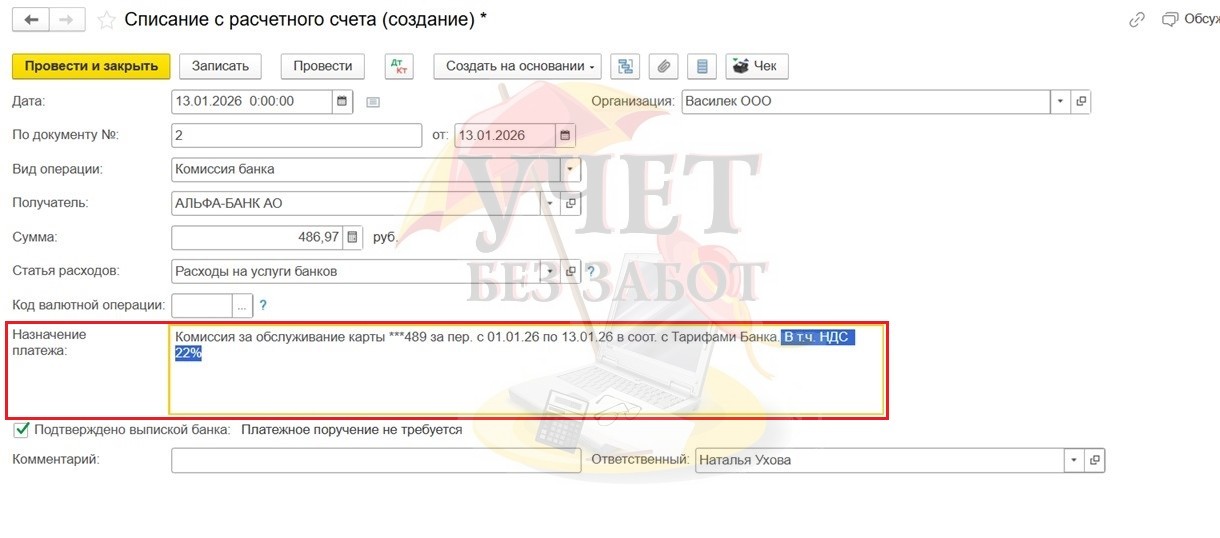Open calculator for the Сумма field

(352, 238)
